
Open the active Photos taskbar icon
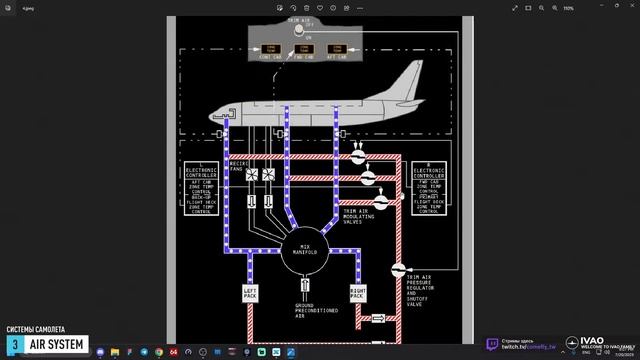[291, 352]
